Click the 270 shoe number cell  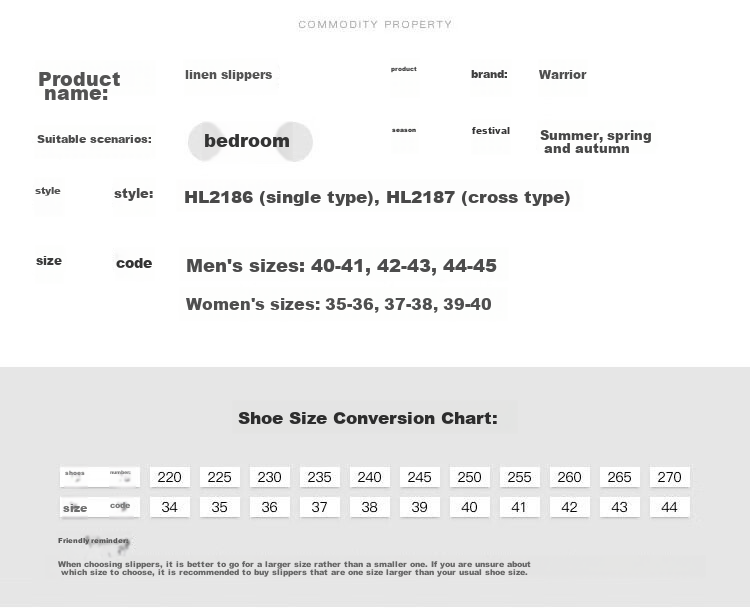(x=670, y=477)
